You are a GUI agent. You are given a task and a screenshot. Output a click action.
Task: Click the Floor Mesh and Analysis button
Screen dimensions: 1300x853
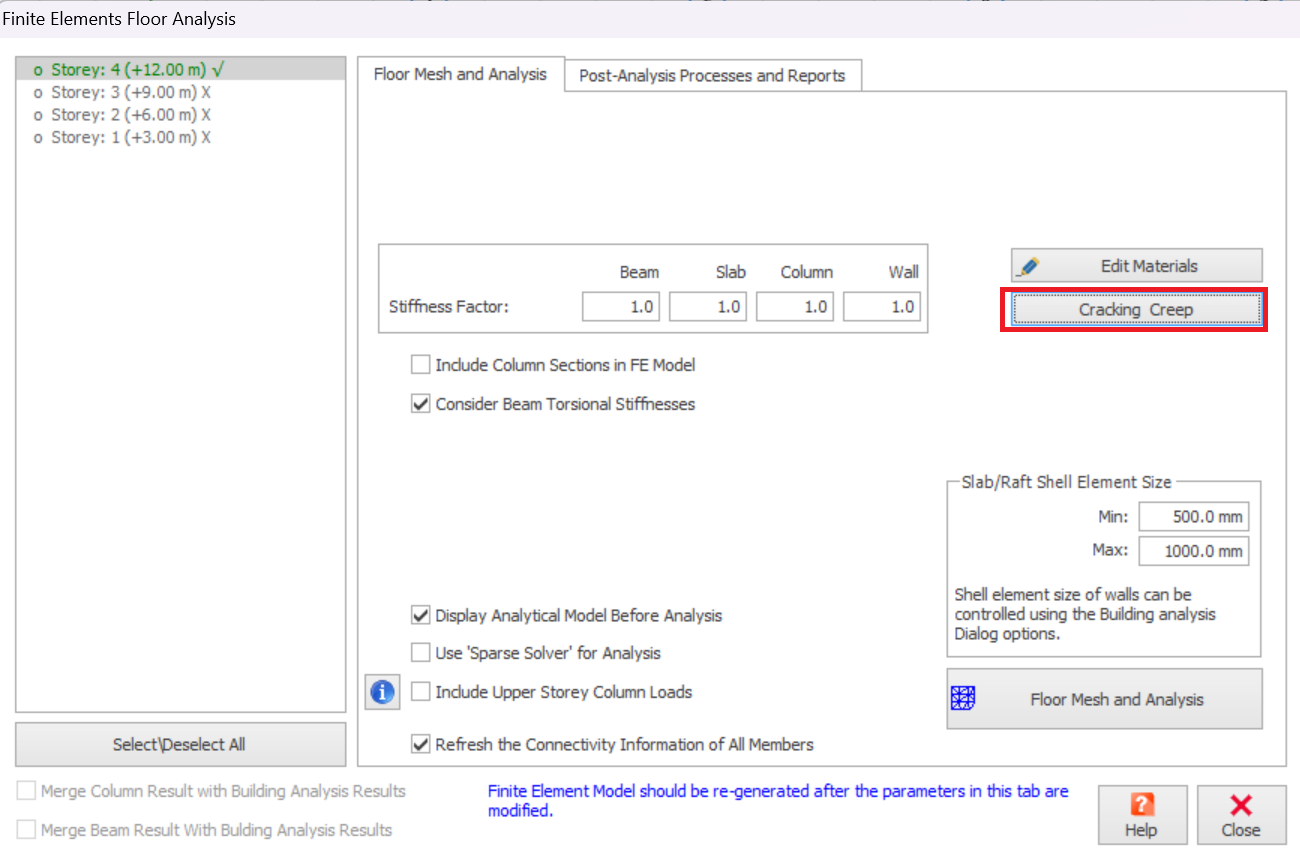click(x=1104, y=699)
